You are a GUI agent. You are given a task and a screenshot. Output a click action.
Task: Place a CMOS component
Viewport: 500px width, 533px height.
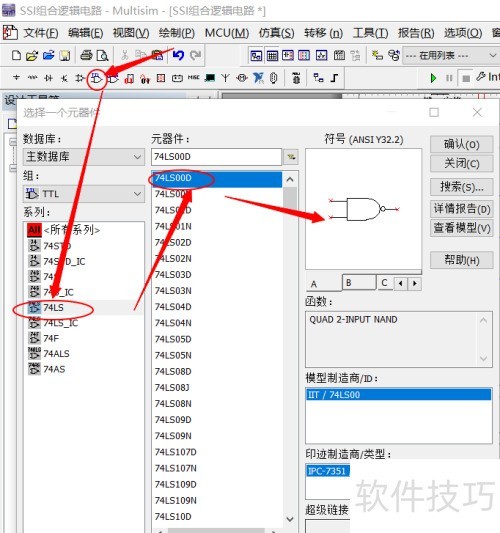(113, 78)
